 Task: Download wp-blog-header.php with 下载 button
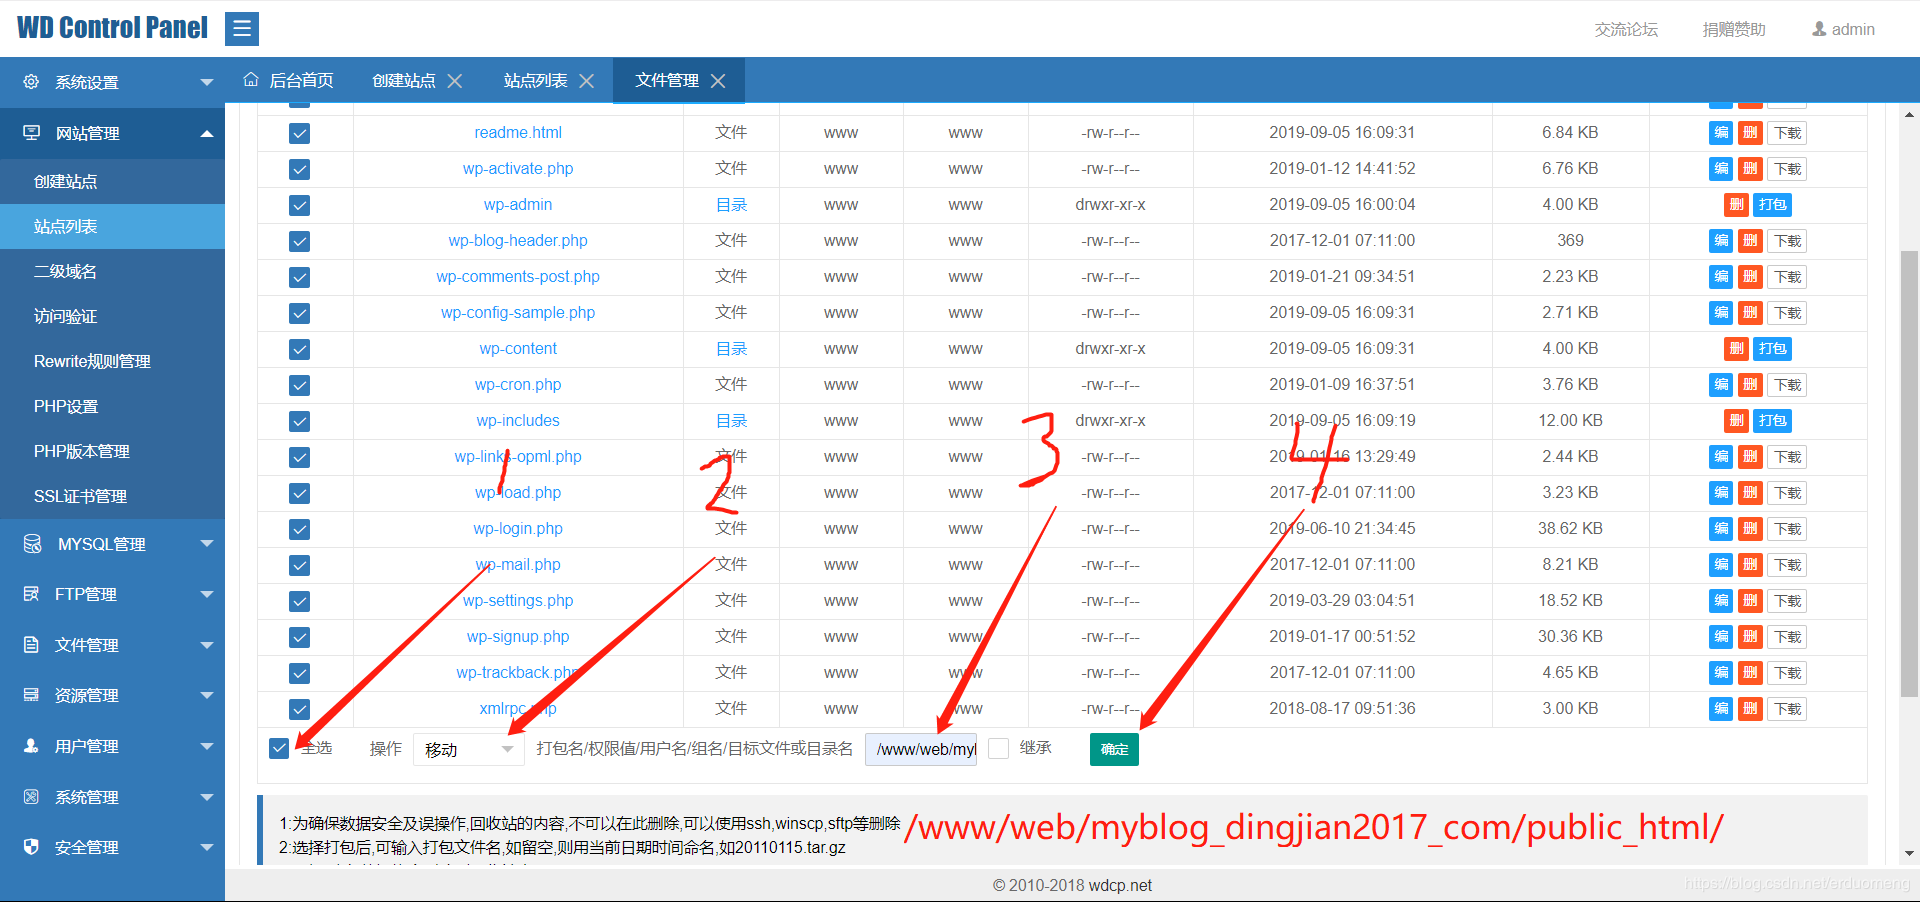(x=1787, y=241)
